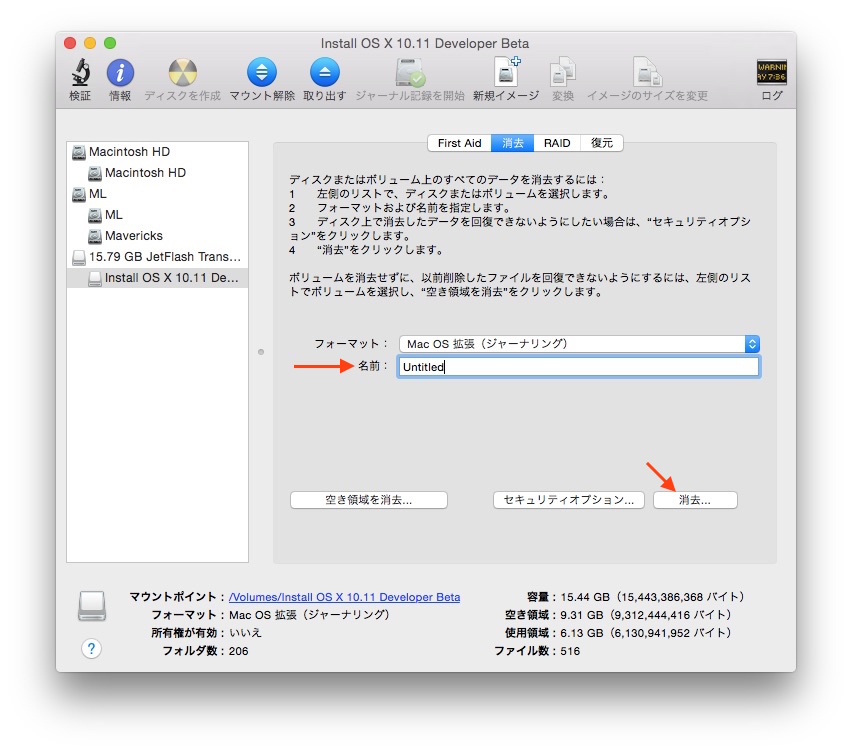
Task: Click the 取り出す (Eject) icon
Action: (x=324, y=72)
